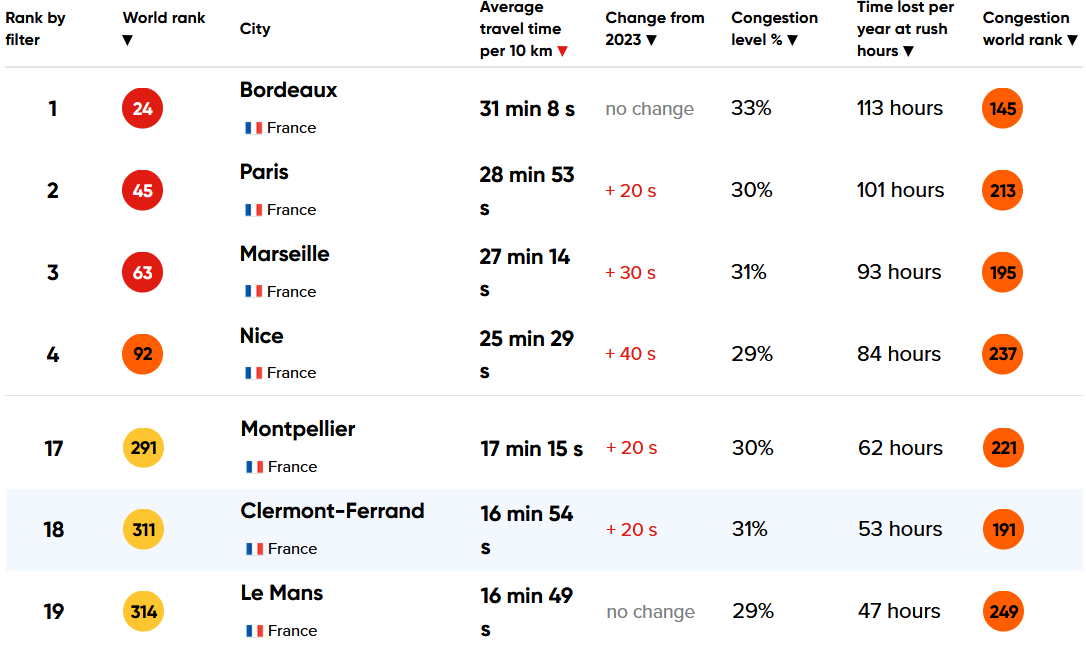This screenshot has width=1086, height=651.
Task: Click Bordeaux world rank 24 badge
Action: (142, 109)
